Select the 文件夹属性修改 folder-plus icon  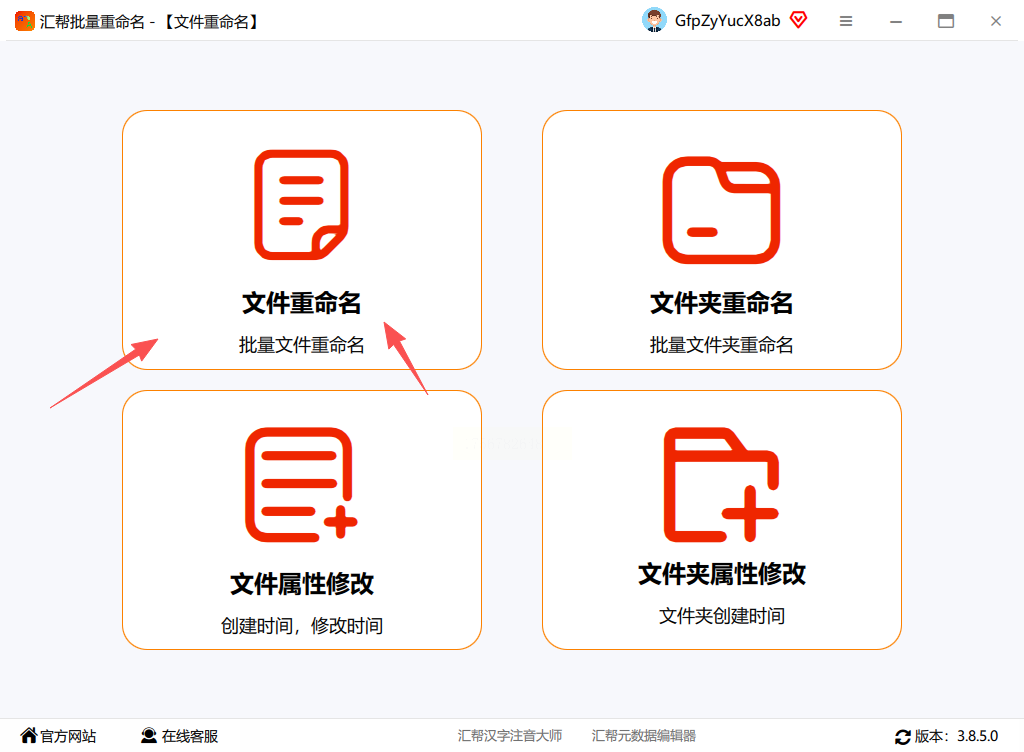[721, 484]
